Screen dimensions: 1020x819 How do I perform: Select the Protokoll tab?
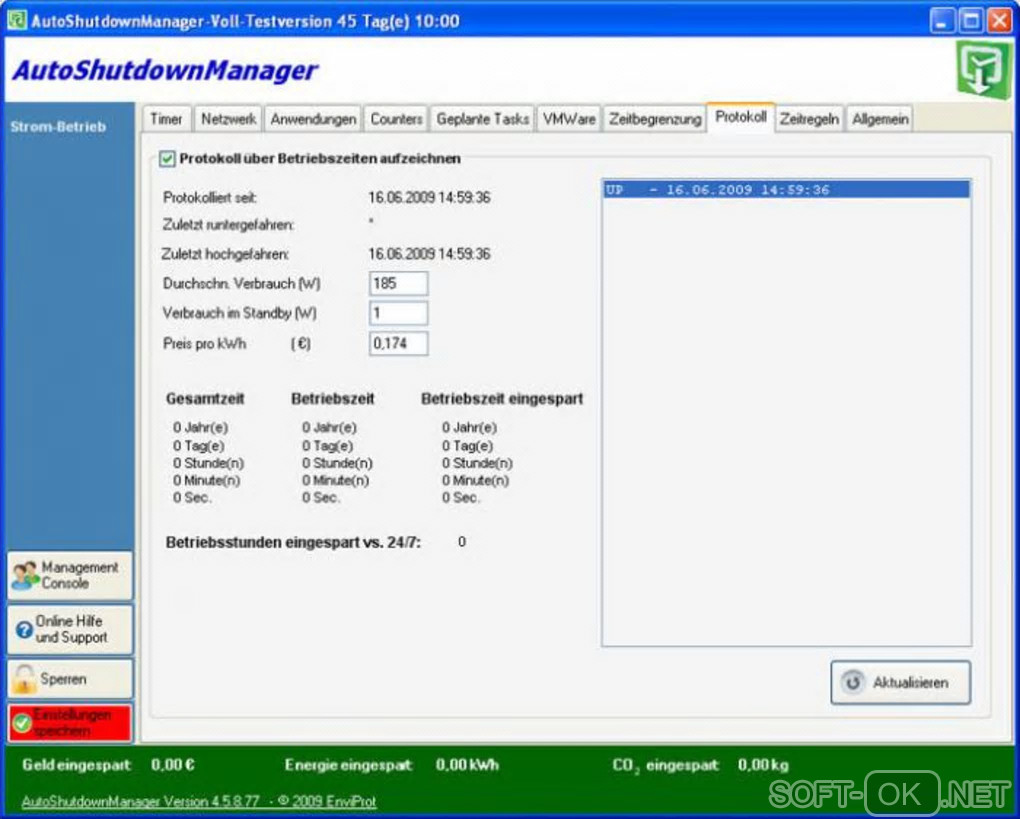pyautogui.click(x=740, y=117)
